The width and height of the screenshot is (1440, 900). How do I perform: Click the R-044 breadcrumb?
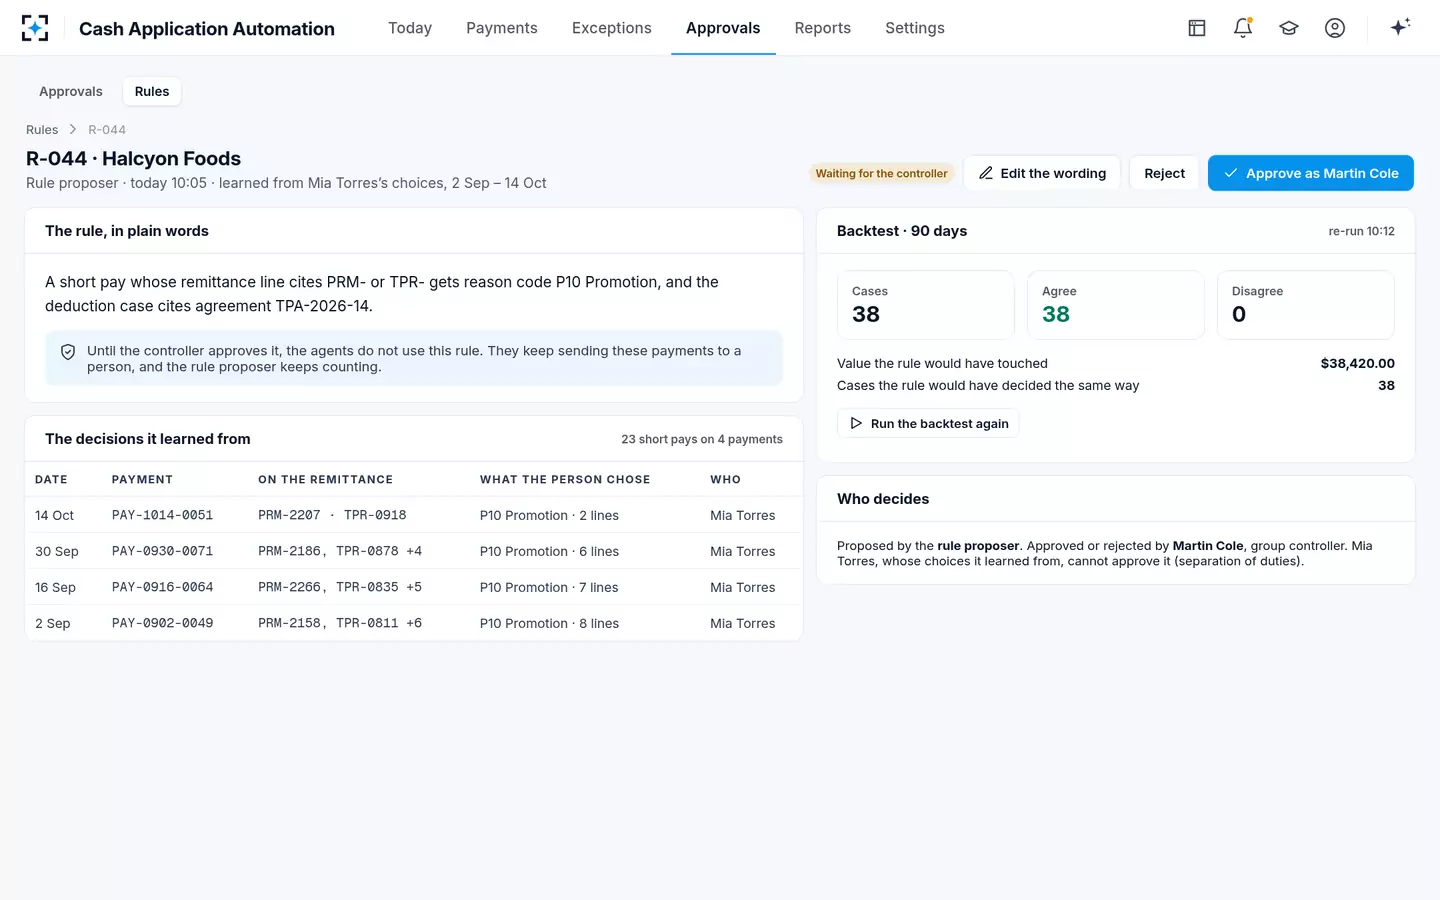(107, 130)
